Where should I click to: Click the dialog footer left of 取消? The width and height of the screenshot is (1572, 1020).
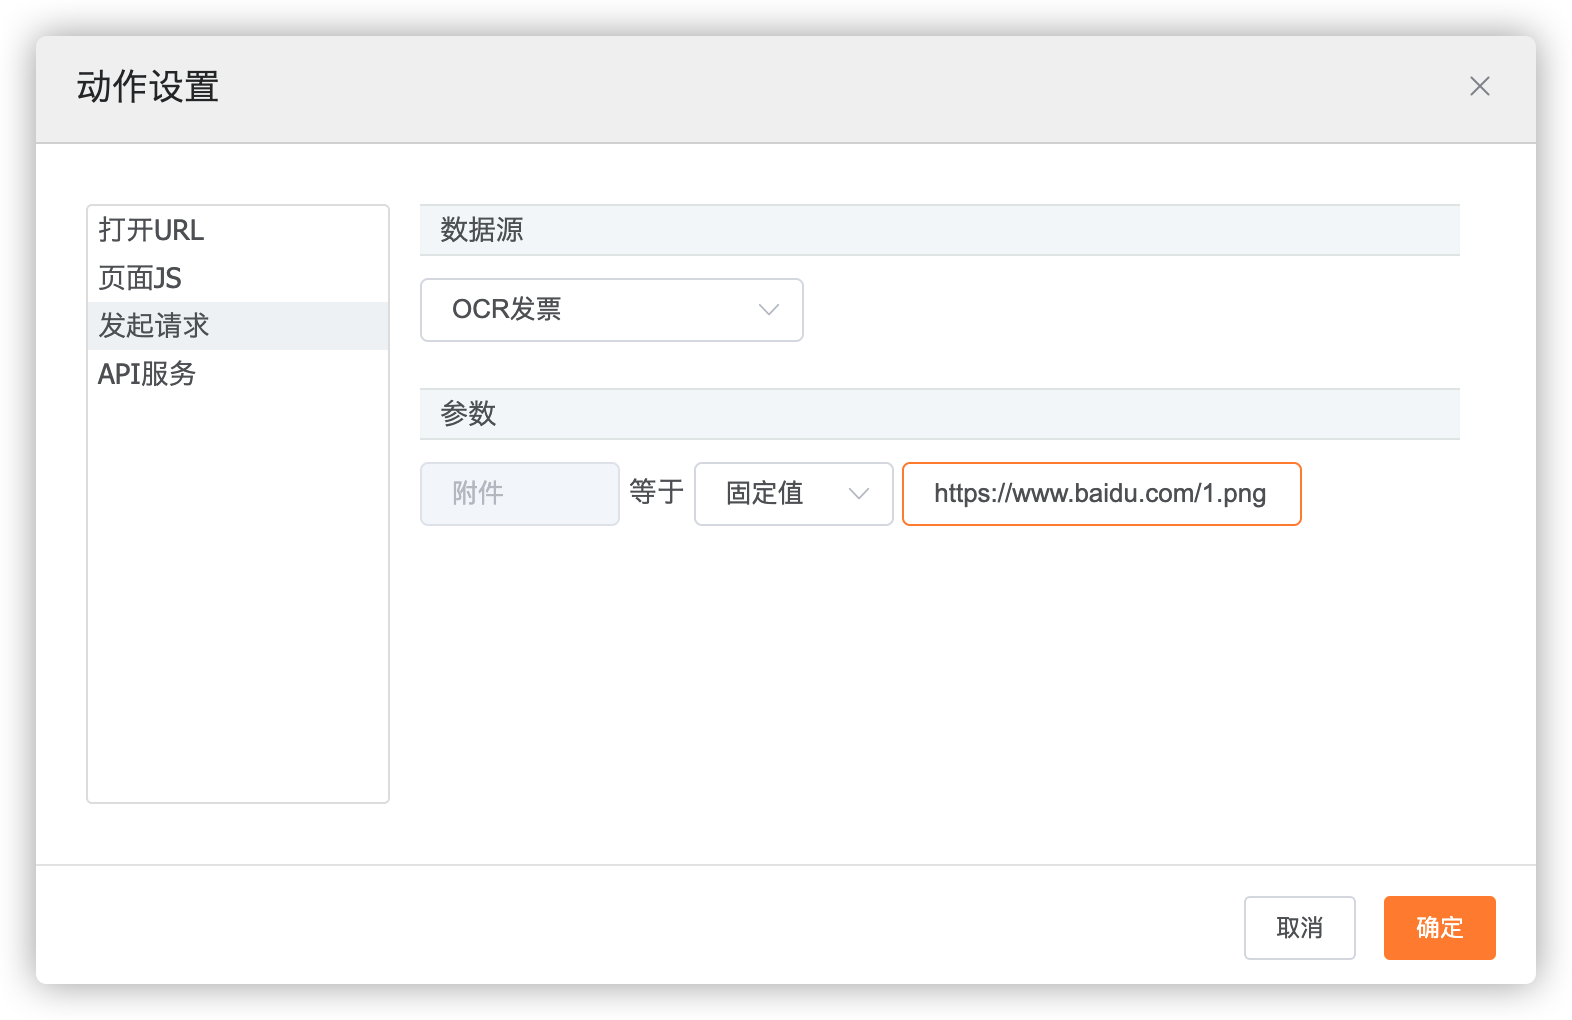click(x=640, y=926)
